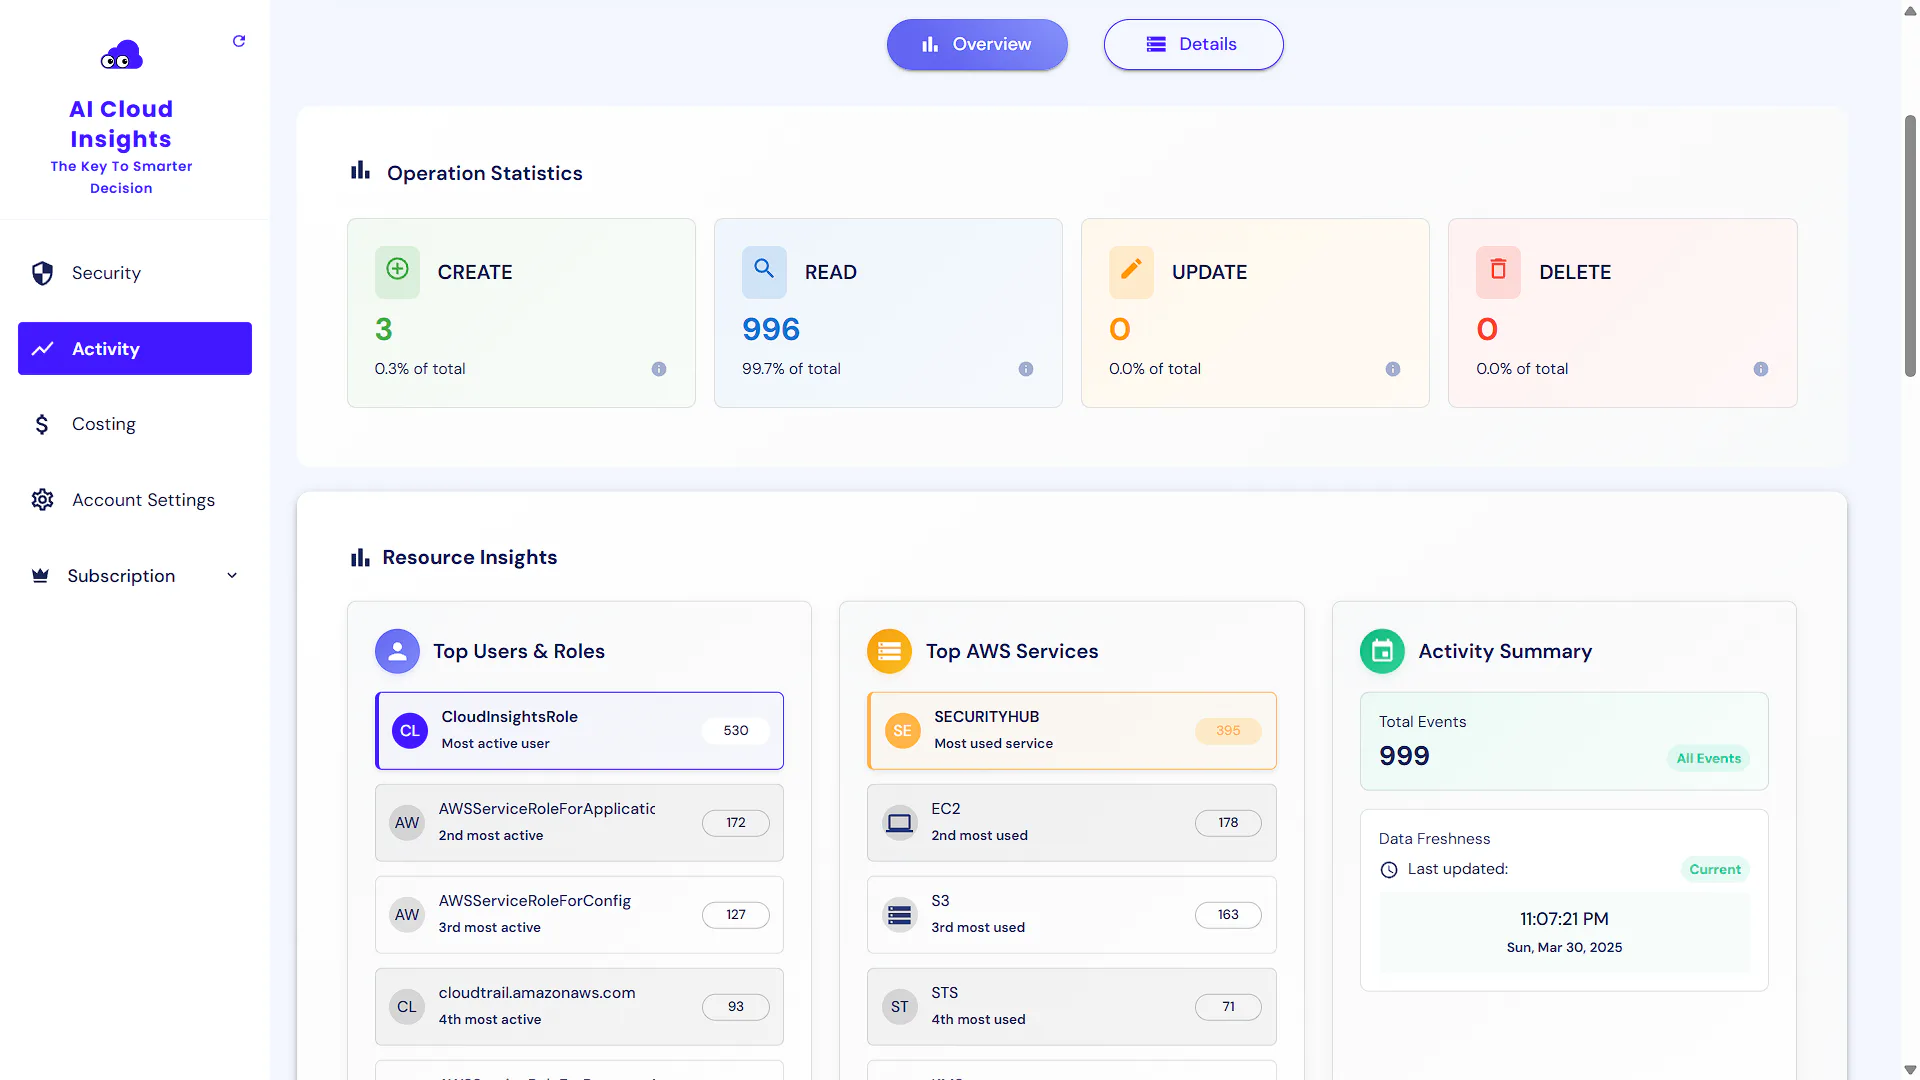Screen dimensions: 1920x1080
Task: Select the CloudInsightsRole user row
Action: click(579, 731)
